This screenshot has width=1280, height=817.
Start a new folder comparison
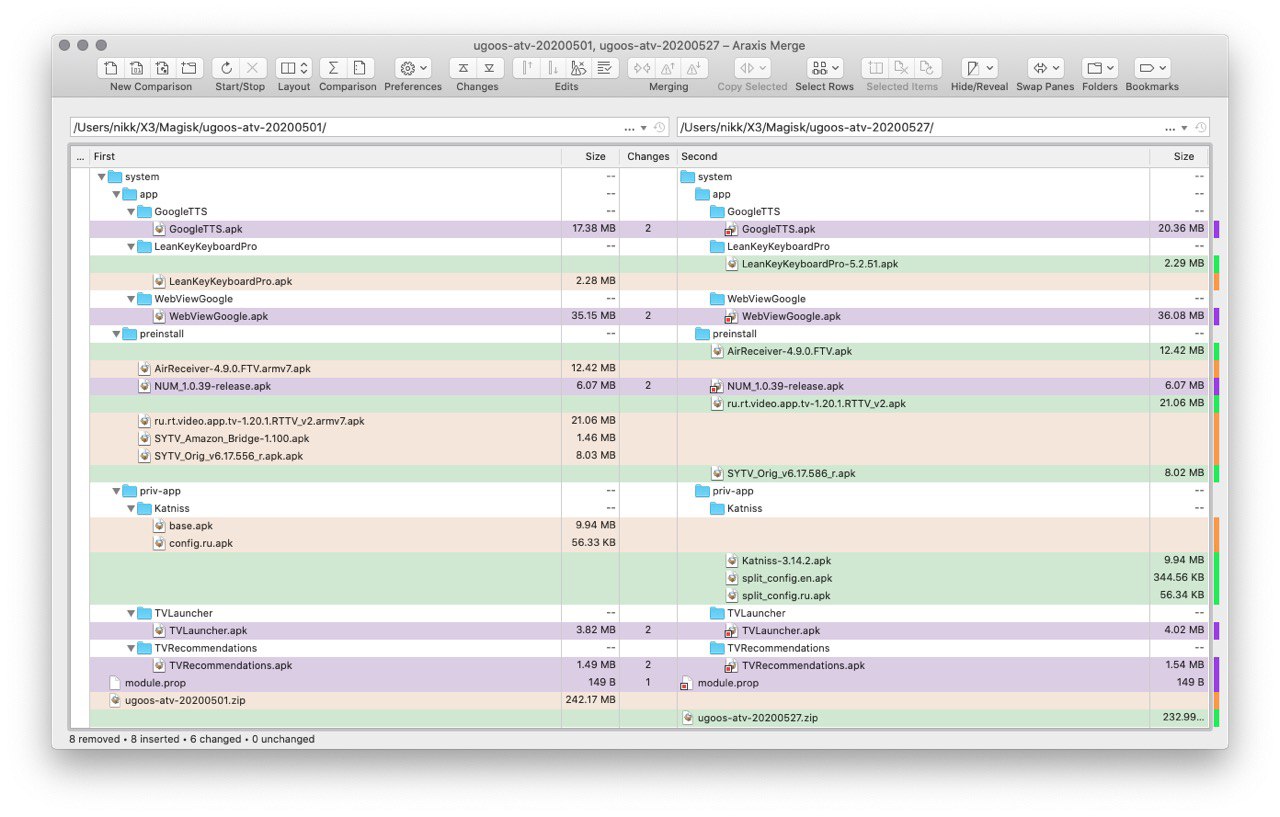[x=190, y=68]
